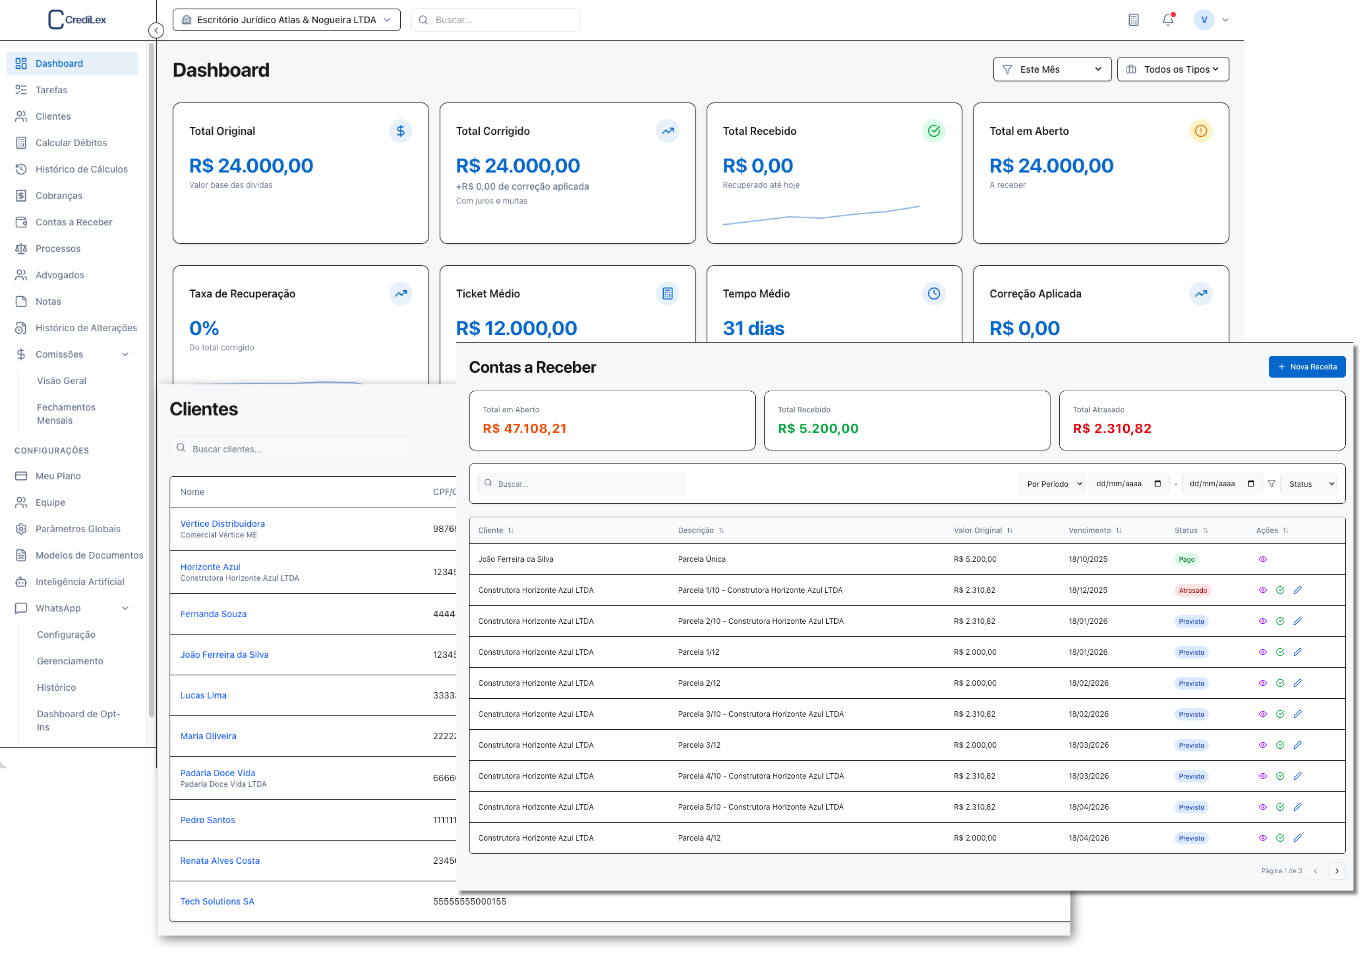This screenshot has width=1360, height=953.
Task: Open details of Parcela 1/10 with eye icon
Action: pyautogui.click(x=1263, y=590)
